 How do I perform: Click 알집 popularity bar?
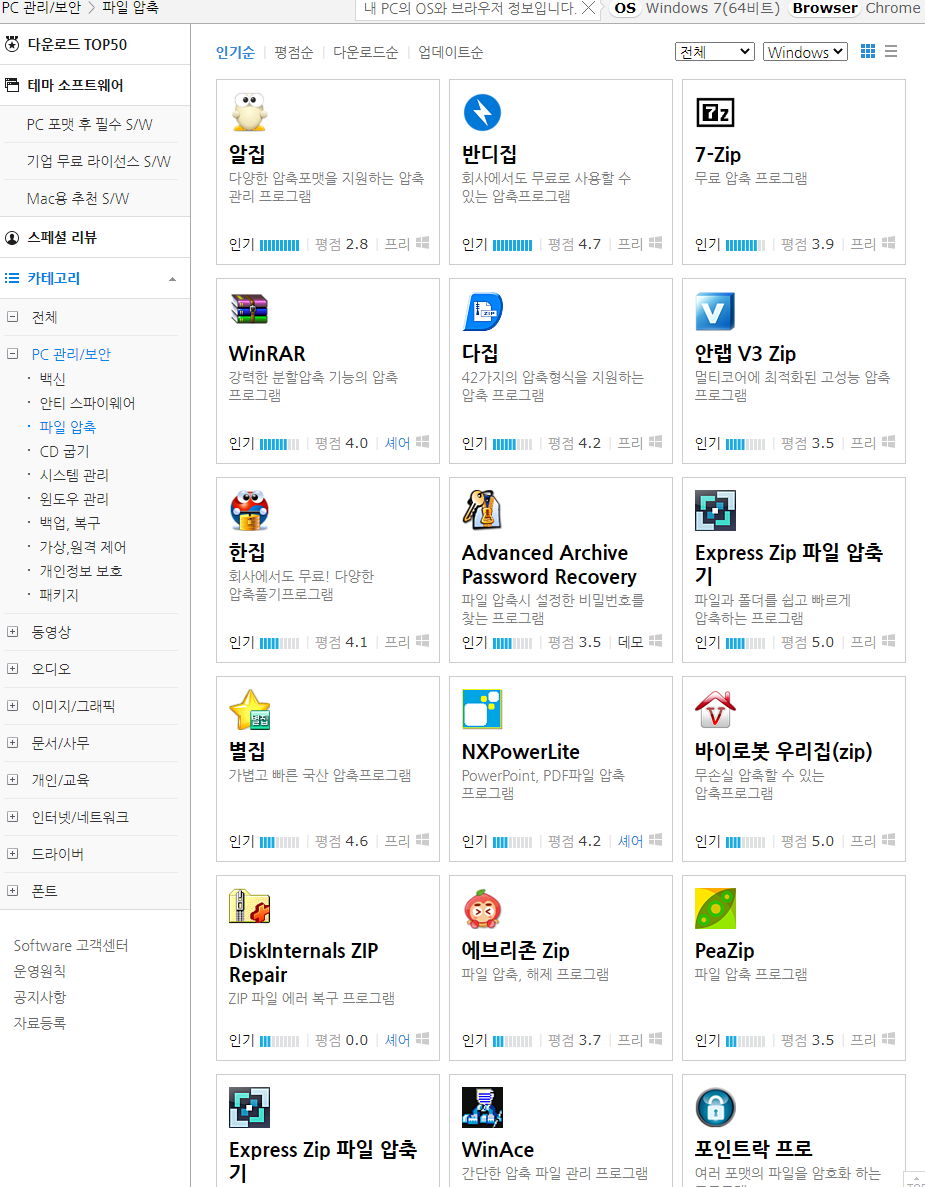(x=279, y=245)
